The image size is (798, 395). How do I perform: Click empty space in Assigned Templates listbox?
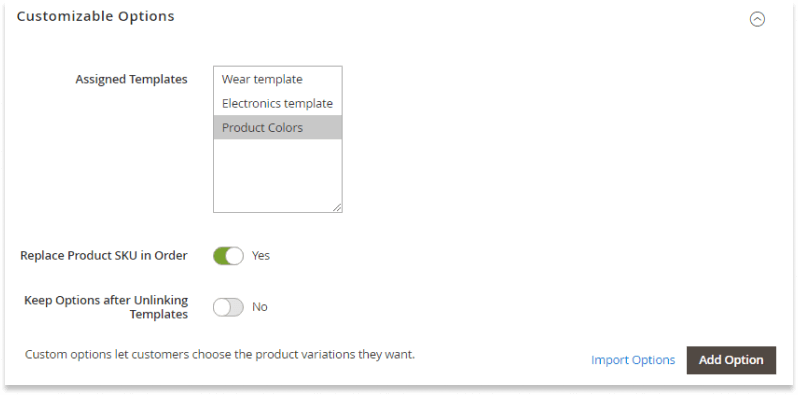pos(277,173)
